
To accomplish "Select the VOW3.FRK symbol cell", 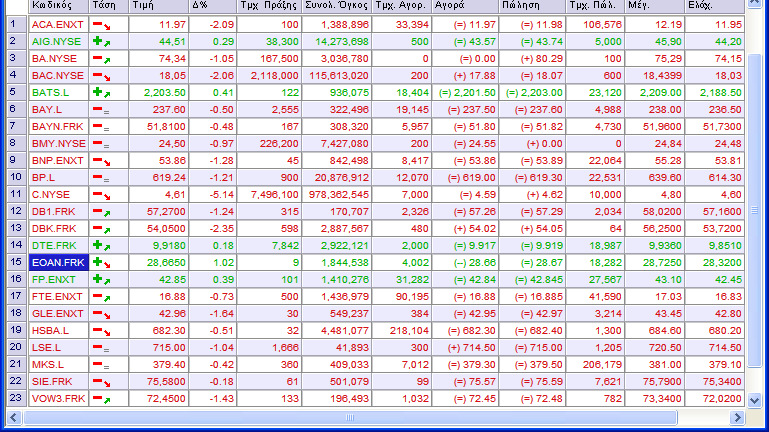I will [59, 399].
